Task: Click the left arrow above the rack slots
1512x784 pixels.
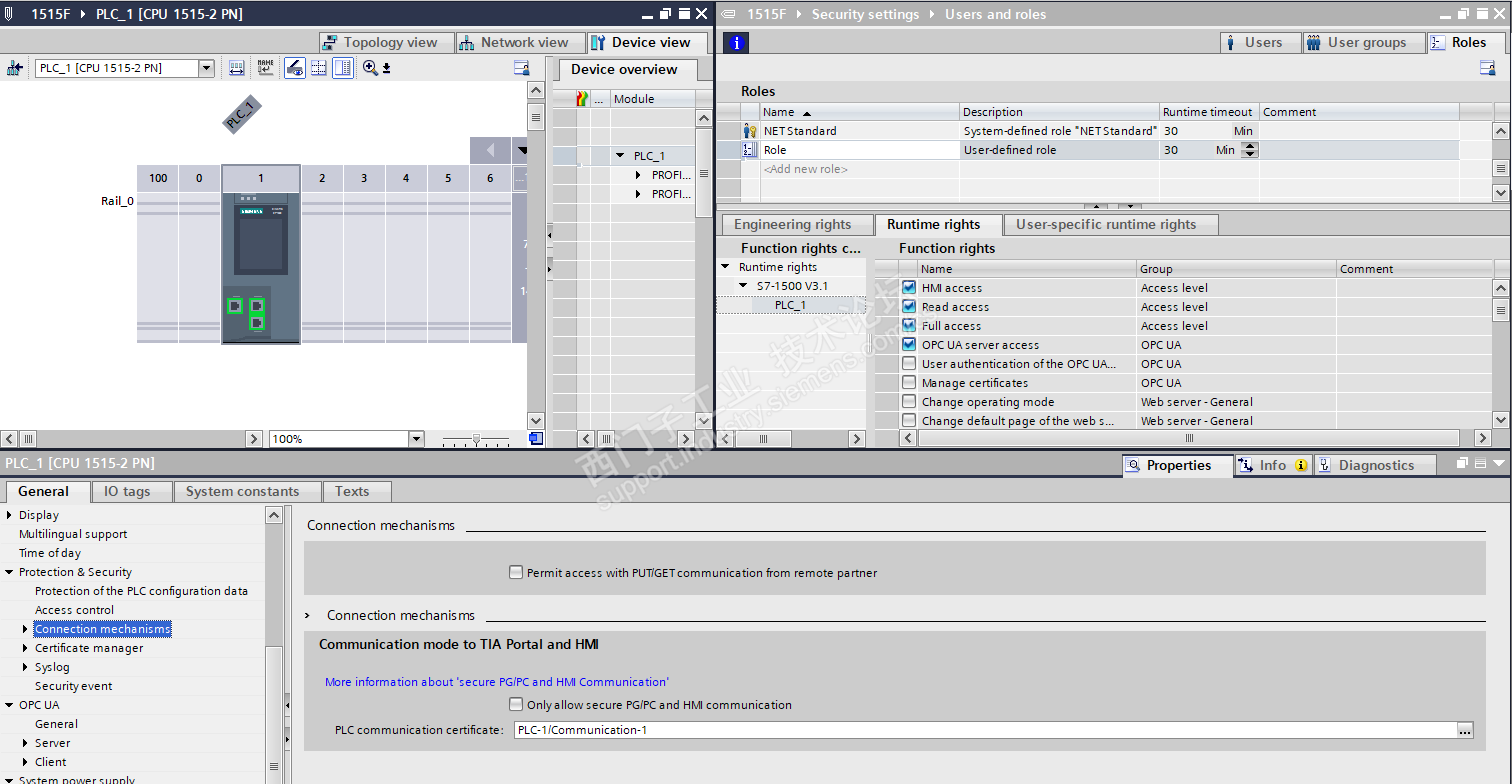Action: (x=490, y=150)
